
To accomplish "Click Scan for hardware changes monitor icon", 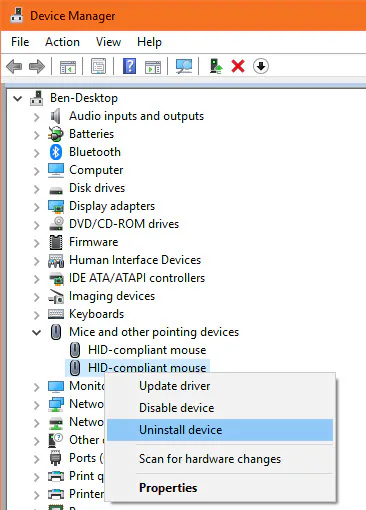I will (x=184, y=66).
